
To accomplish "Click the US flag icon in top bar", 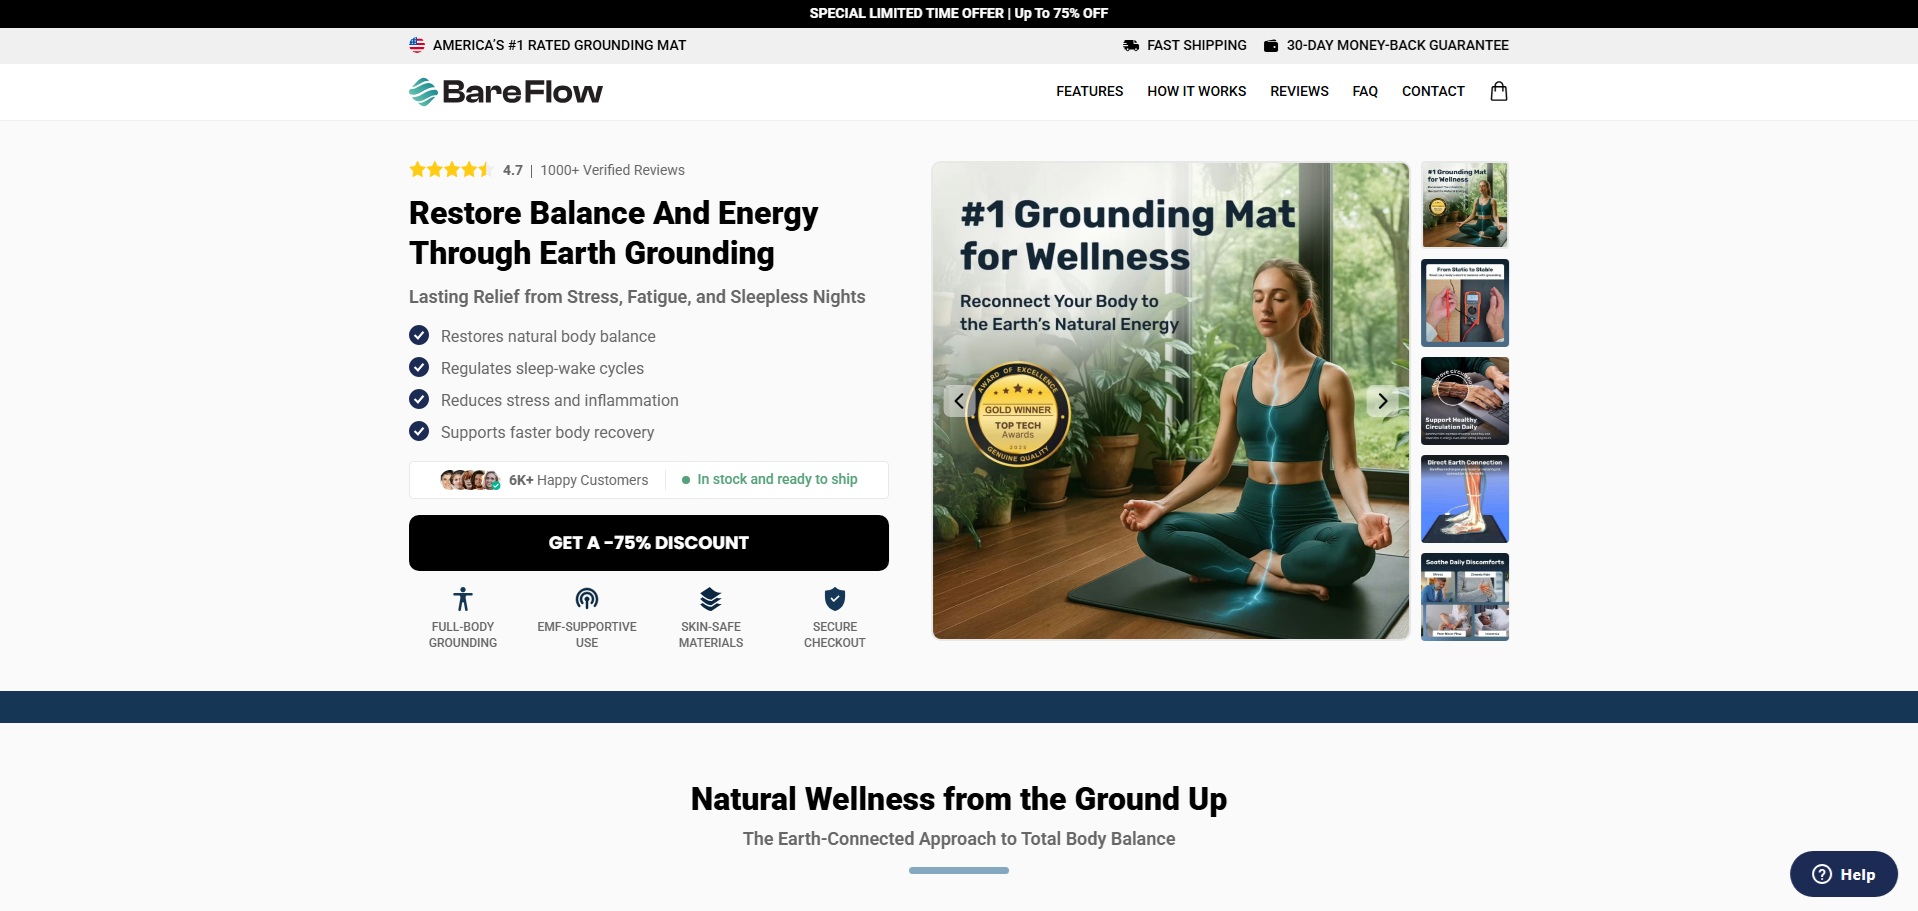I will point(417,45).
